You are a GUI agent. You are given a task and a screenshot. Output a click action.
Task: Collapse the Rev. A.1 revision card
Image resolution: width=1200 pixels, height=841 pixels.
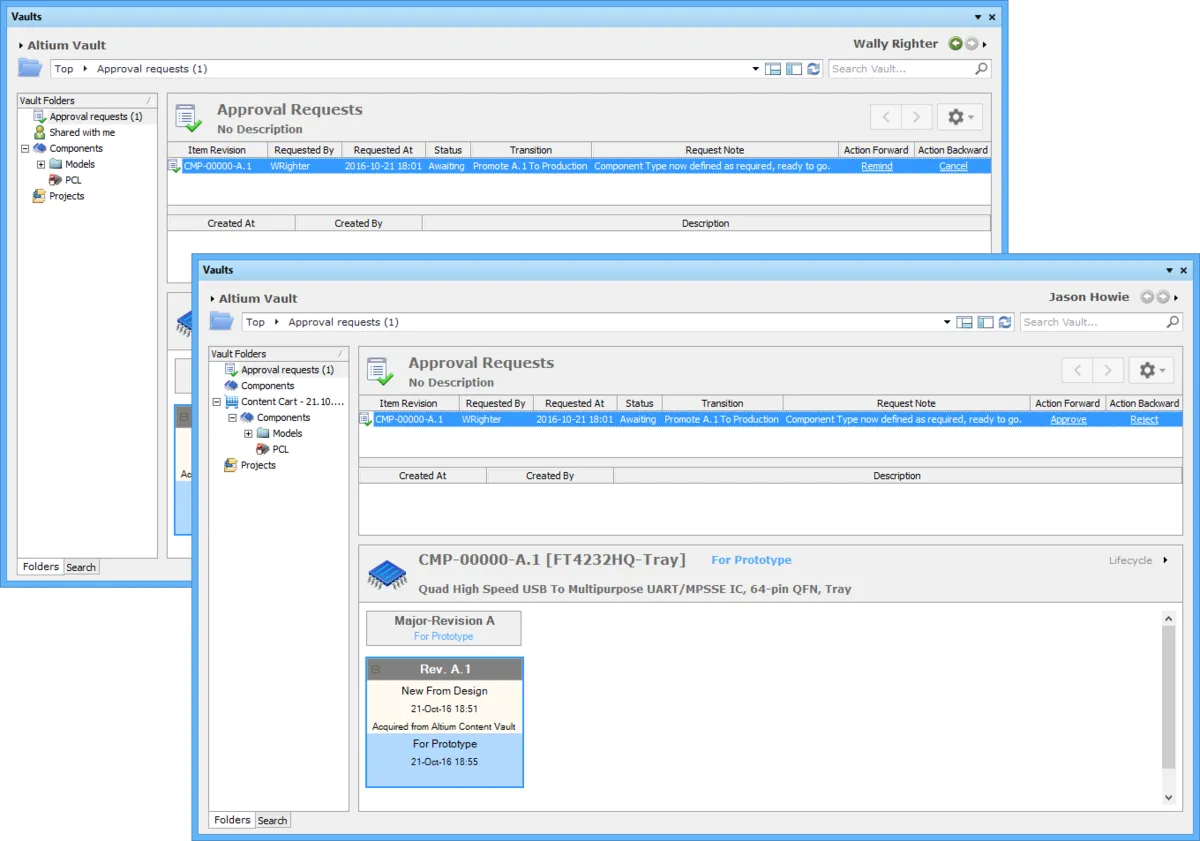(x=376, y=669)
